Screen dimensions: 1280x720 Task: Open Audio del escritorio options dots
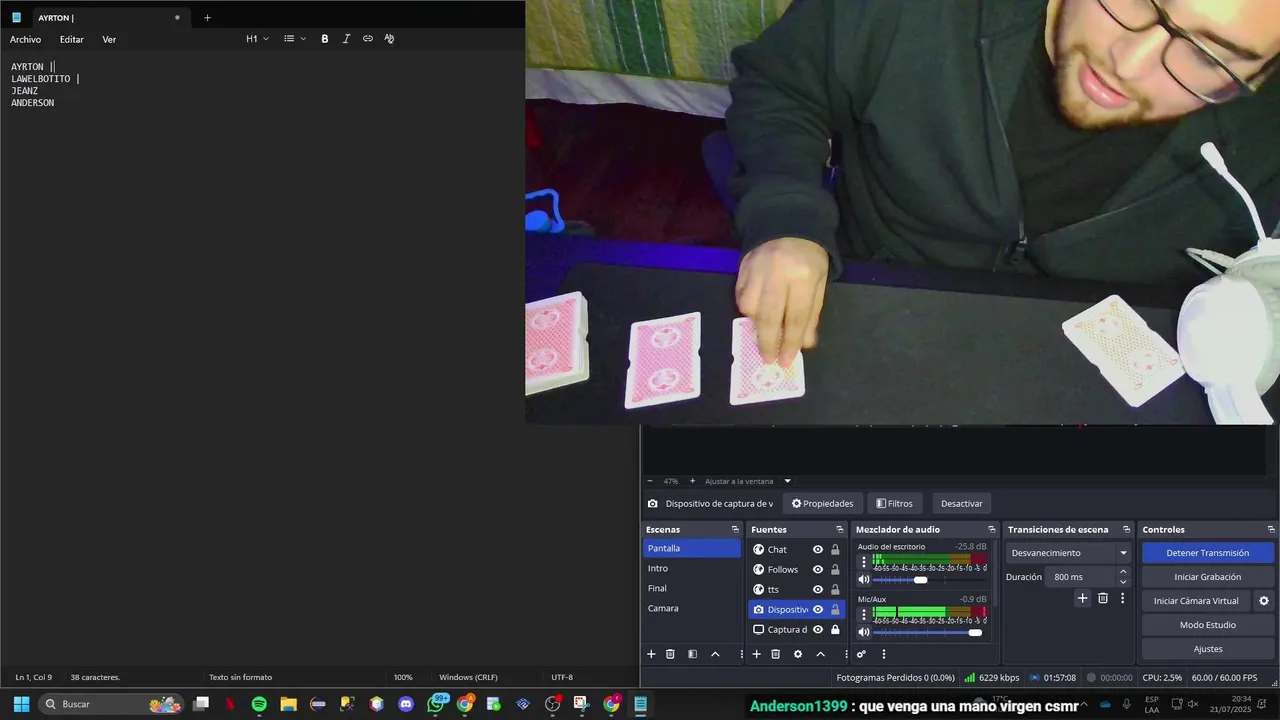864,562
